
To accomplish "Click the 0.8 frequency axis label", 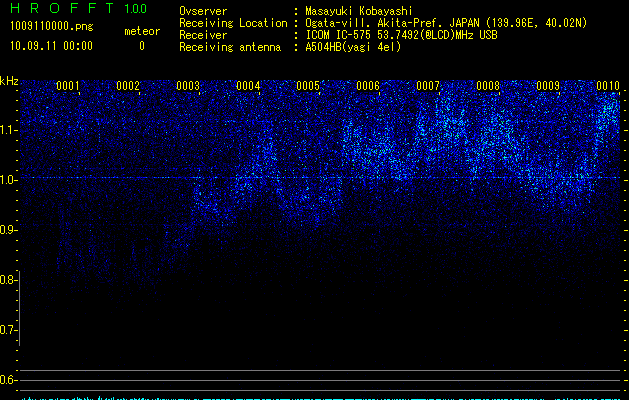I will coord(7,280).
